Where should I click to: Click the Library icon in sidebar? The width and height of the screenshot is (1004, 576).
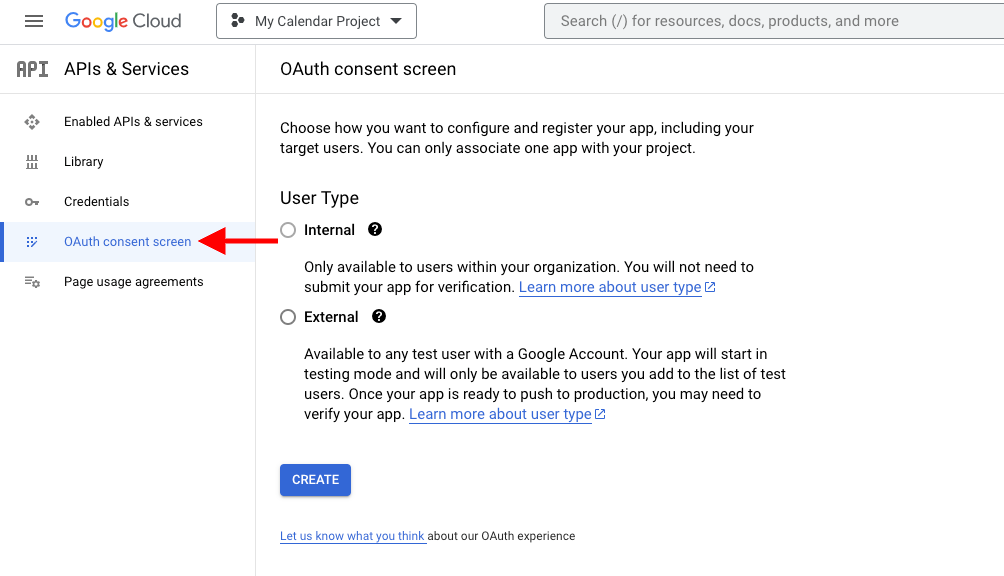pos(32,162)
